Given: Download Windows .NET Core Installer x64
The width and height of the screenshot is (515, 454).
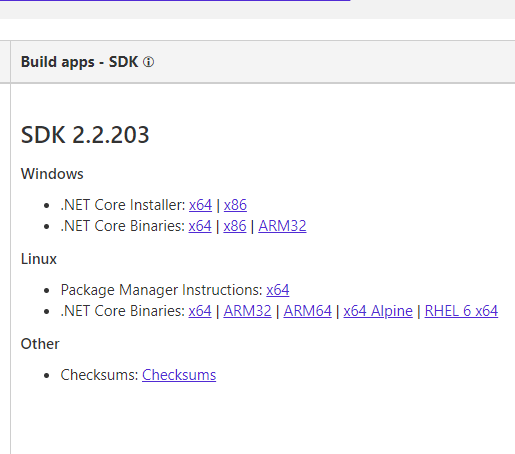Looking at the screenshot, I should [x=200, y=205].
